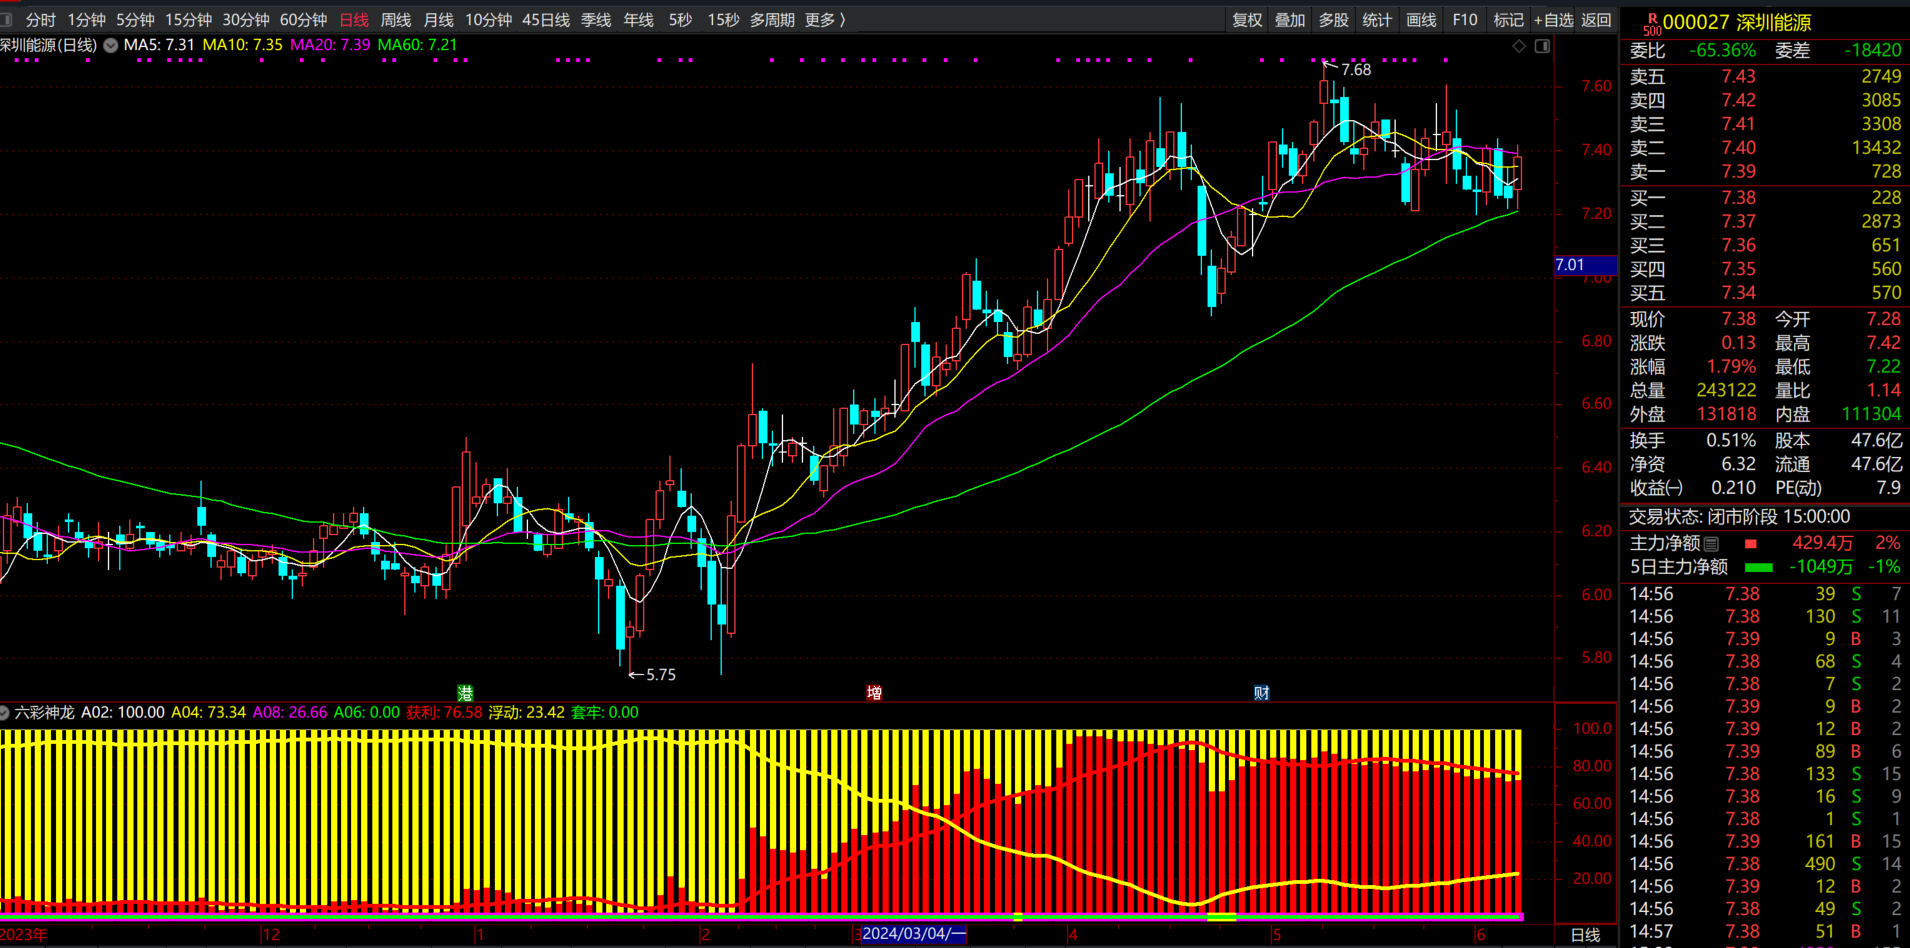The width and height of the screenshot is (1910, 948).
Task: Open the 多股 multi-stock view
Action: (1334, 20)
